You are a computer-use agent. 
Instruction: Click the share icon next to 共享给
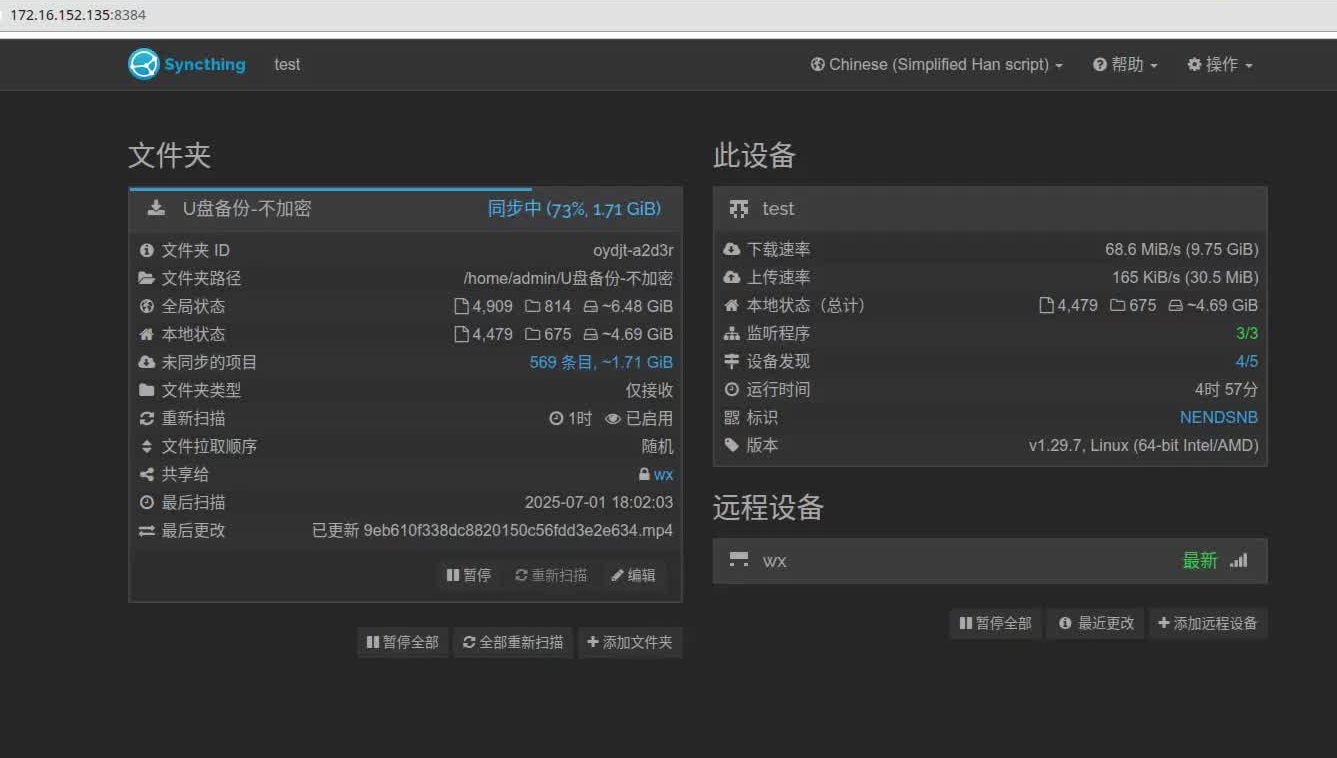pos(147,474)
